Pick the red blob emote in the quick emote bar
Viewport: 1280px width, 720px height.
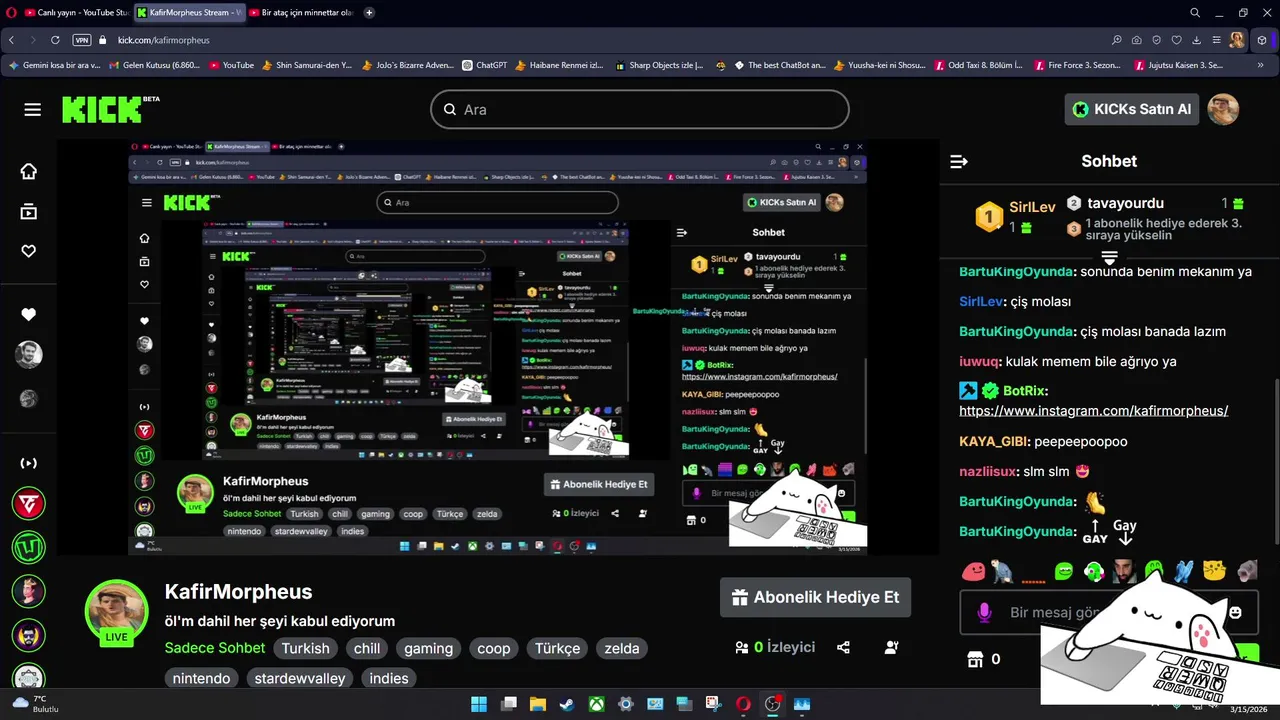click(x=973, y=571)
